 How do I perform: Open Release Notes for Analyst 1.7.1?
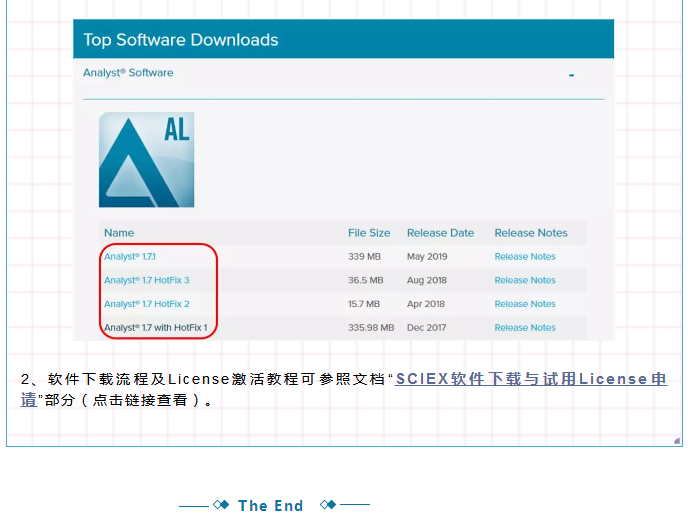(x=525, y=257)
